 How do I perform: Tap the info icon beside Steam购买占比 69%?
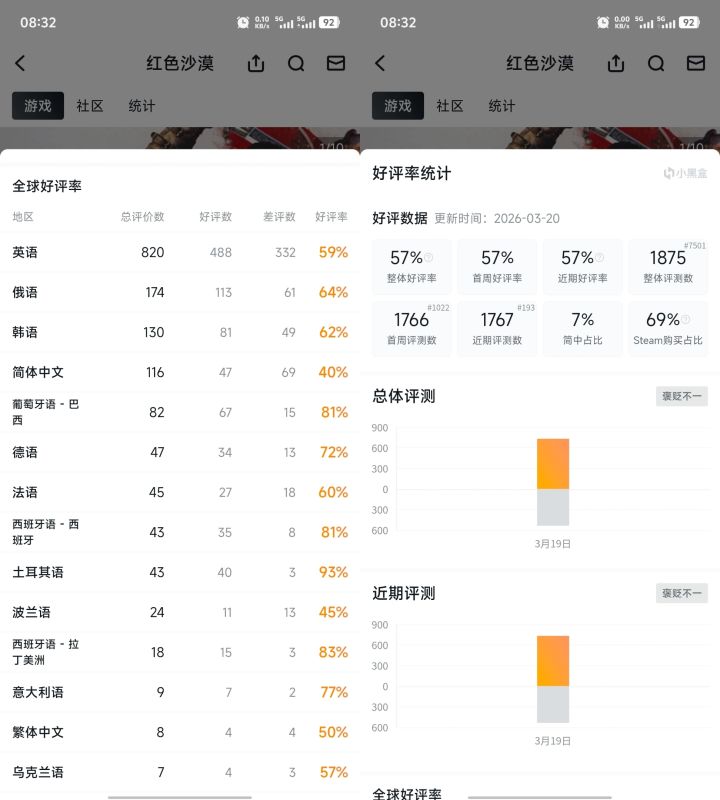686,319
